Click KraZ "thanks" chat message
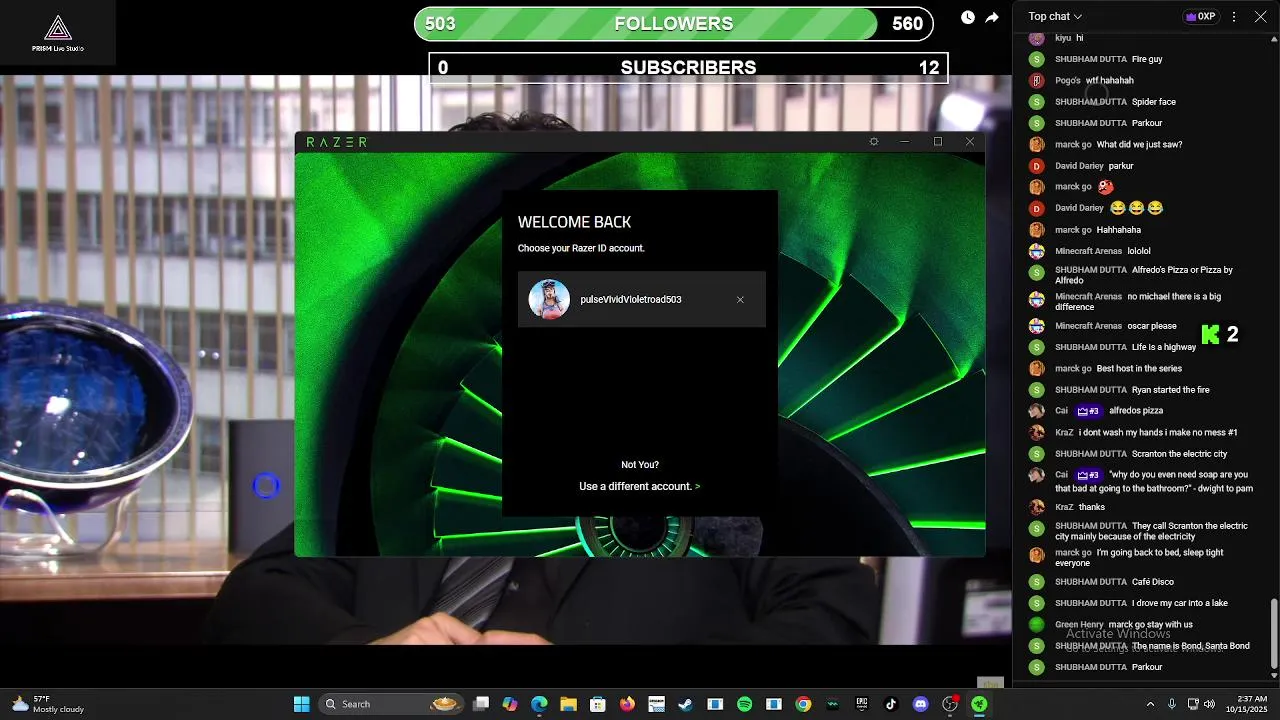The width and height of the screenshot is (1280, 720). (1092, 507)
